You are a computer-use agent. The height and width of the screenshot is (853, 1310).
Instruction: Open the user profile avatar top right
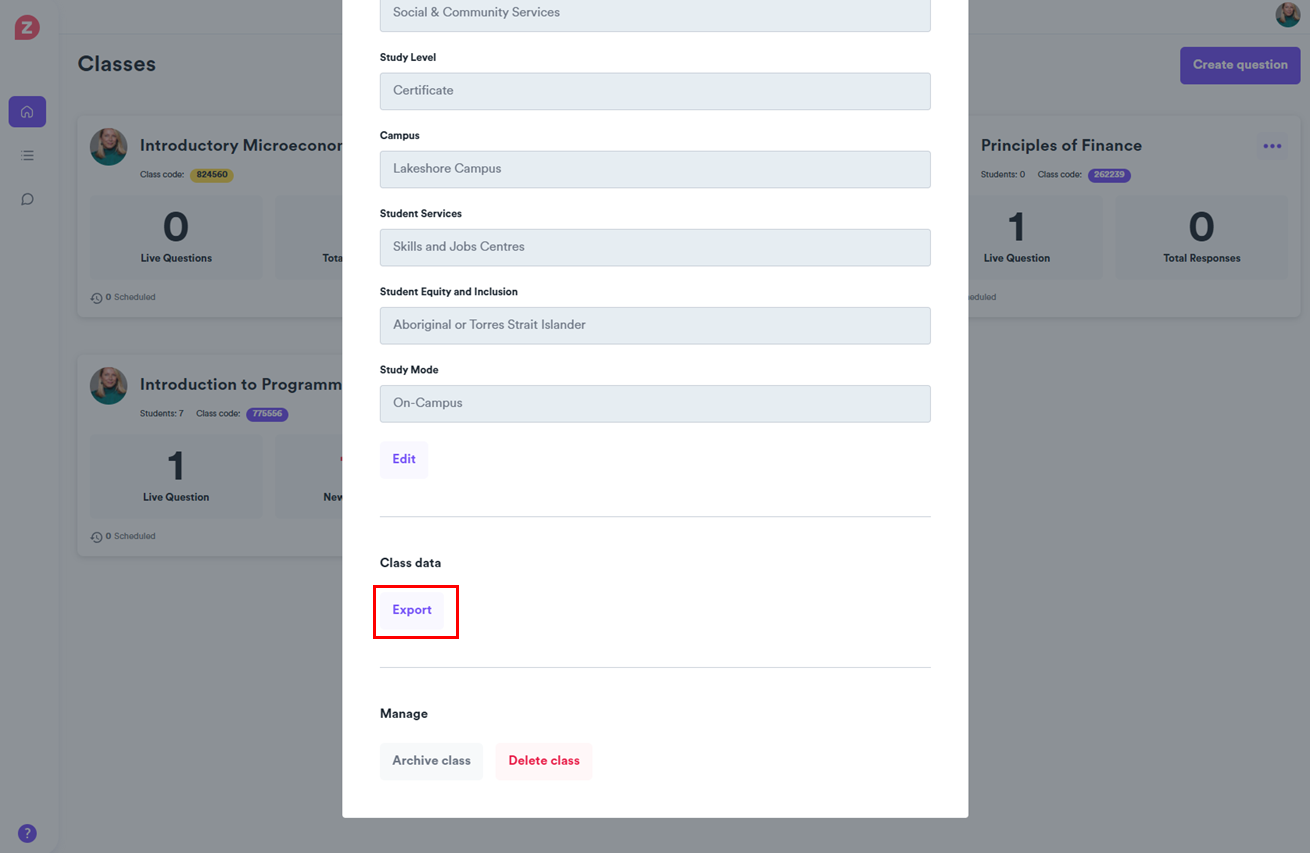1287,14
